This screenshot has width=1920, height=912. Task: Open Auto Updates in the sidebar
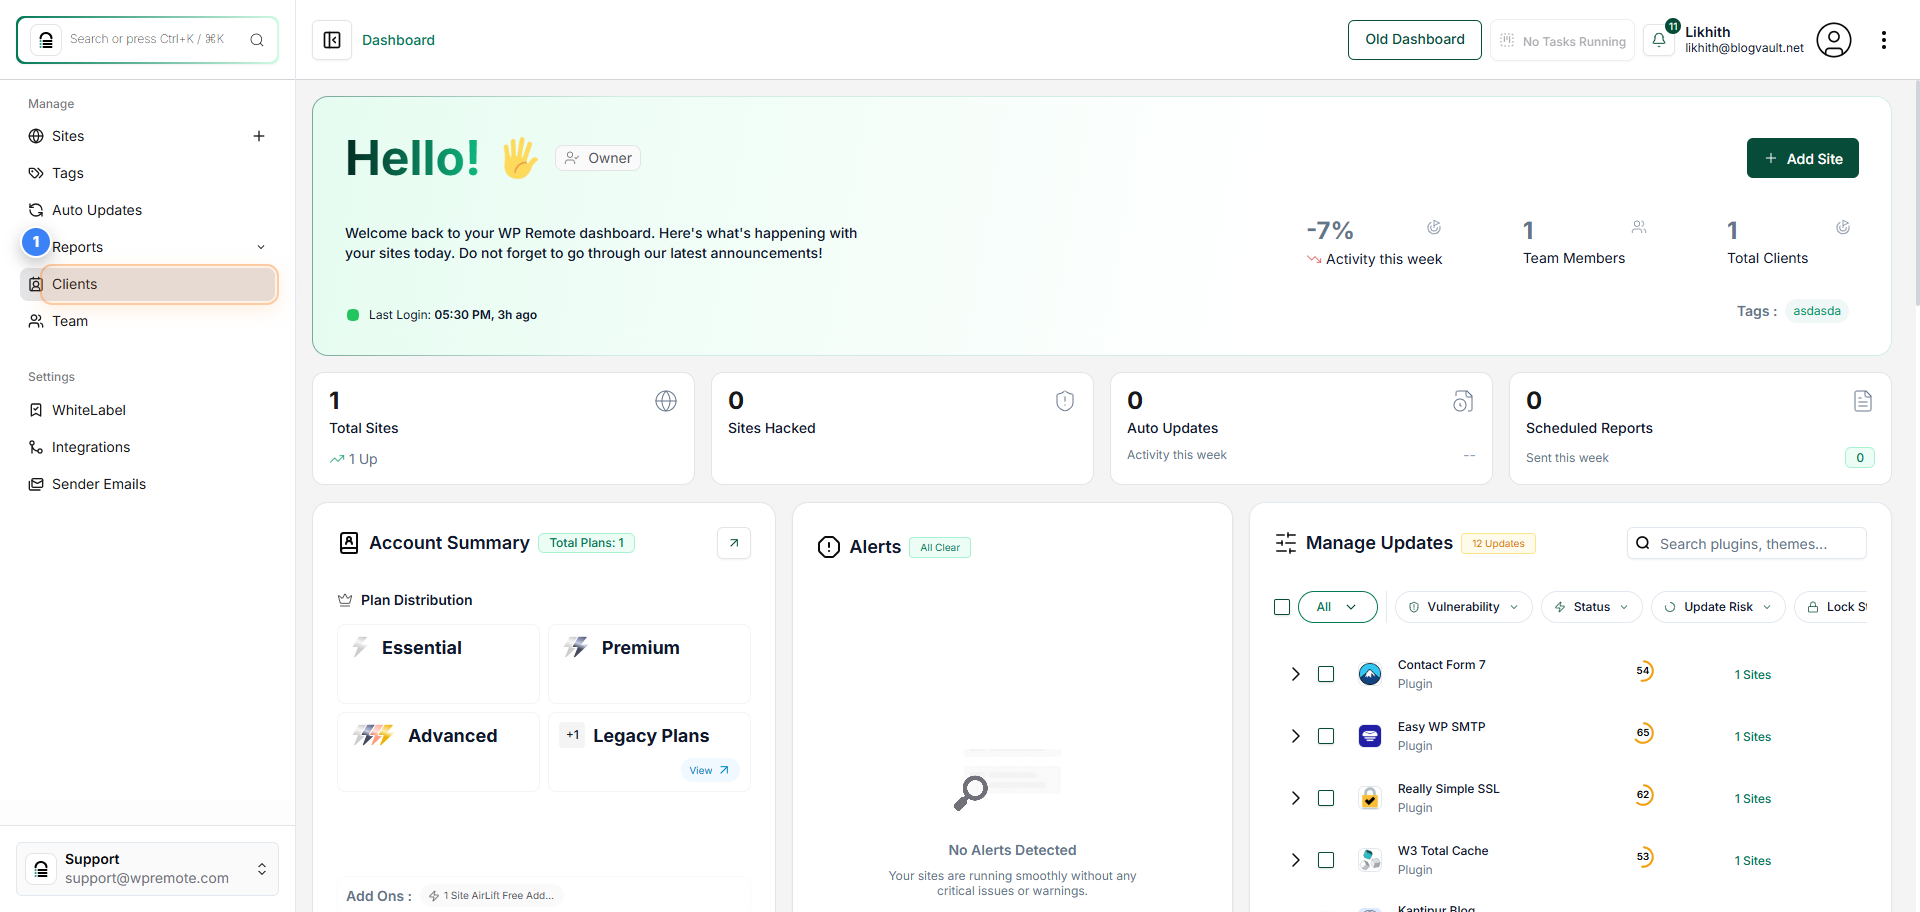point(96,210)
